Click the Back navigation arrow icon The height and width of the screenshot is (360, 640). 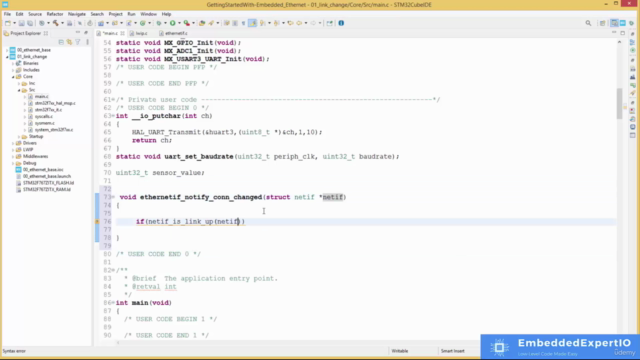click(x=299, y=23)
